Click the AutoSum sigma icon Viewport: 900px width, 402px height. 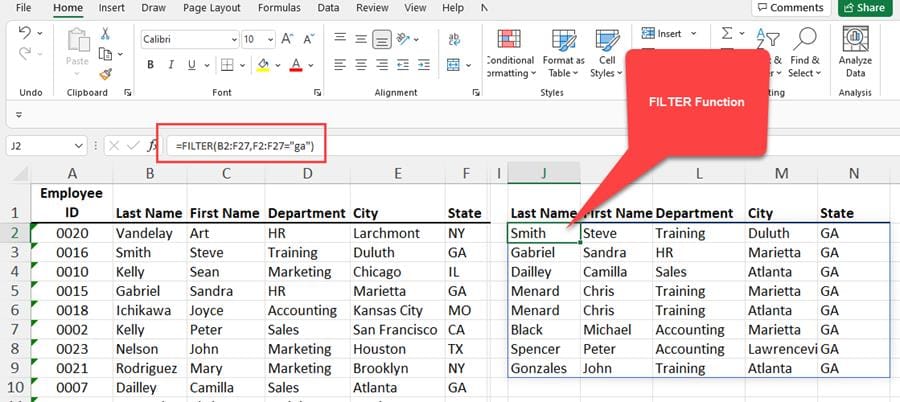[727, 33]
